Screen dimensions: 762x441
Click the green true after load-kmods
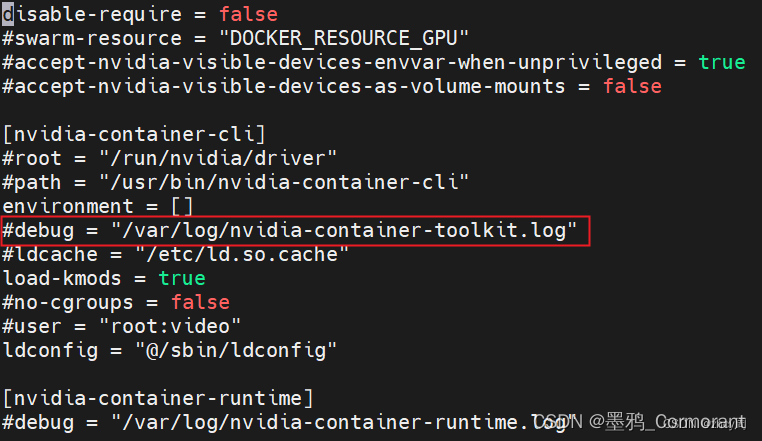182,279
